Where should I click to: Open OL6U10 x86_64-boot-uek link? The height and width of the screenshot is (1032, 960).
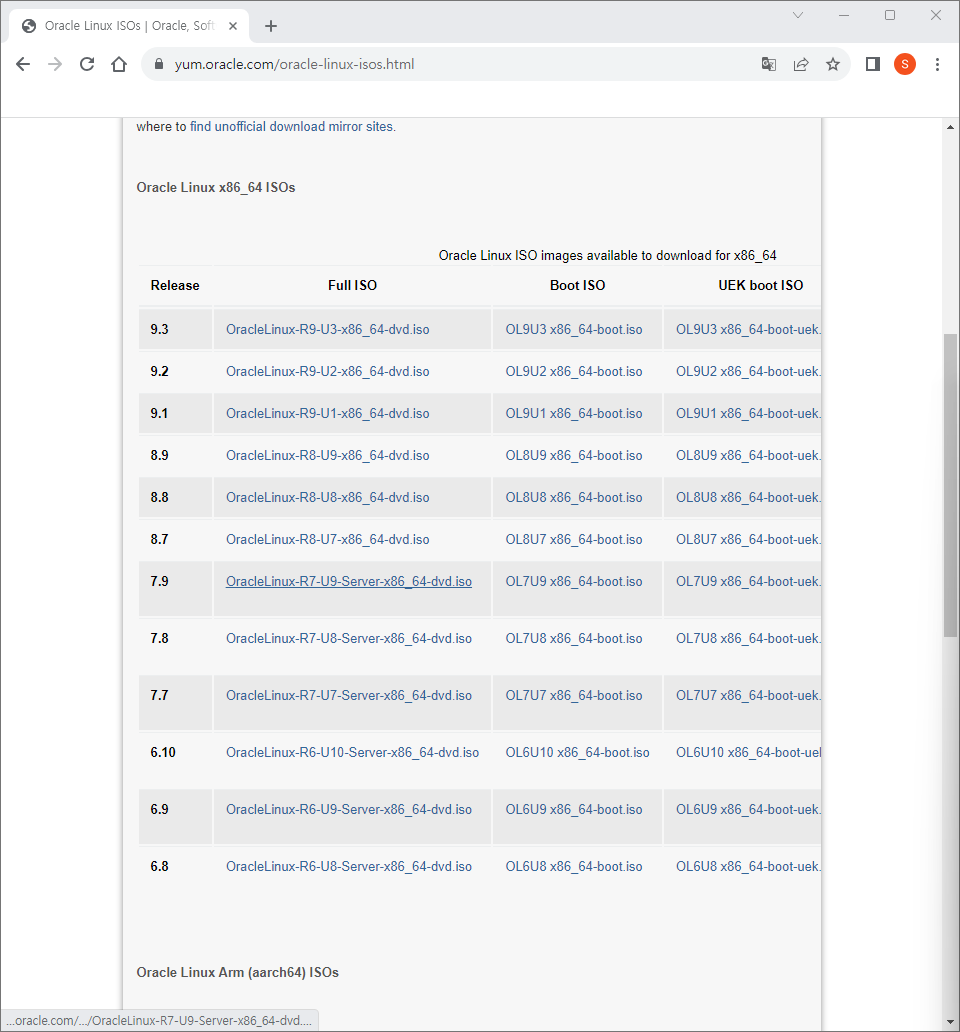click(x=748, y=752)
